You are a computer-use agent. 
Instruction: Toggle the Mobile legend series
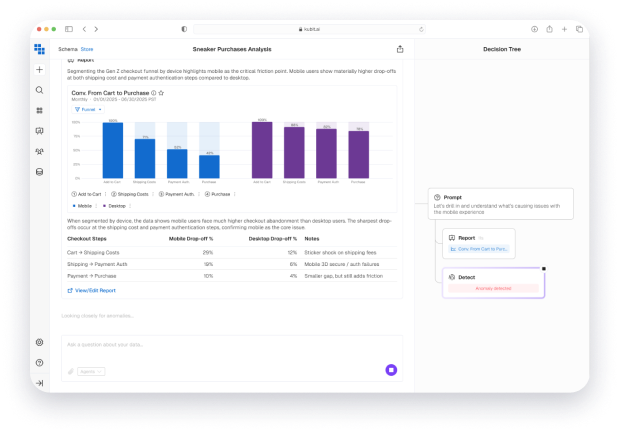pyautogui.click(x=85, y=204)
